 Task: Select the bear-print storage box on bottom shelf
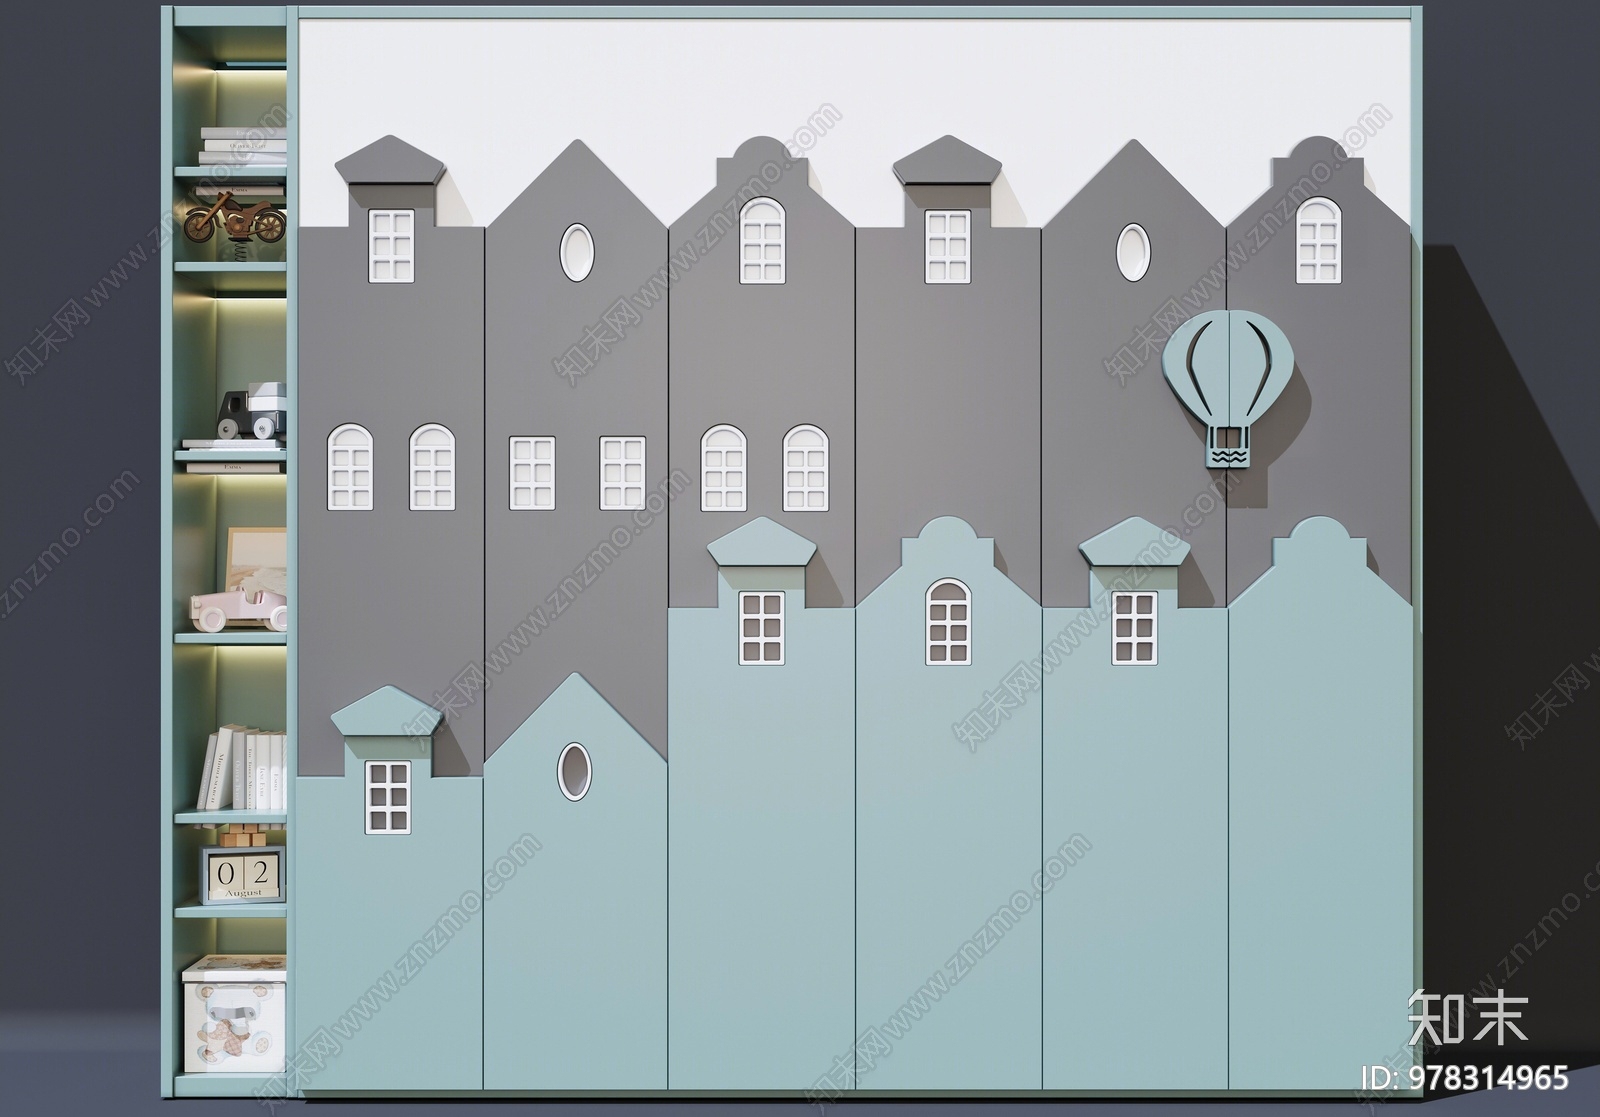(233, 1015)
